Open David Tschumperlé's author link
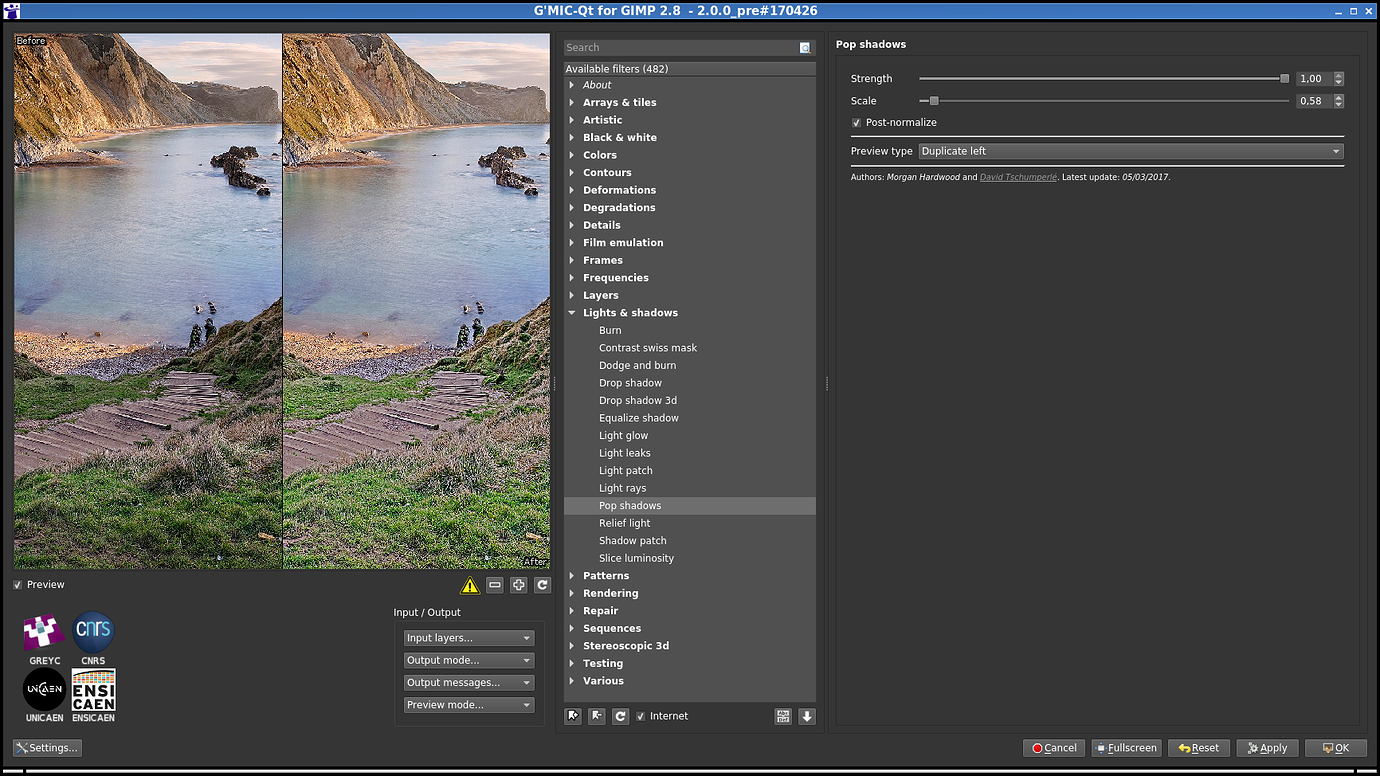This screenshot has height=776, width=1380. (x=1018, y=176)
